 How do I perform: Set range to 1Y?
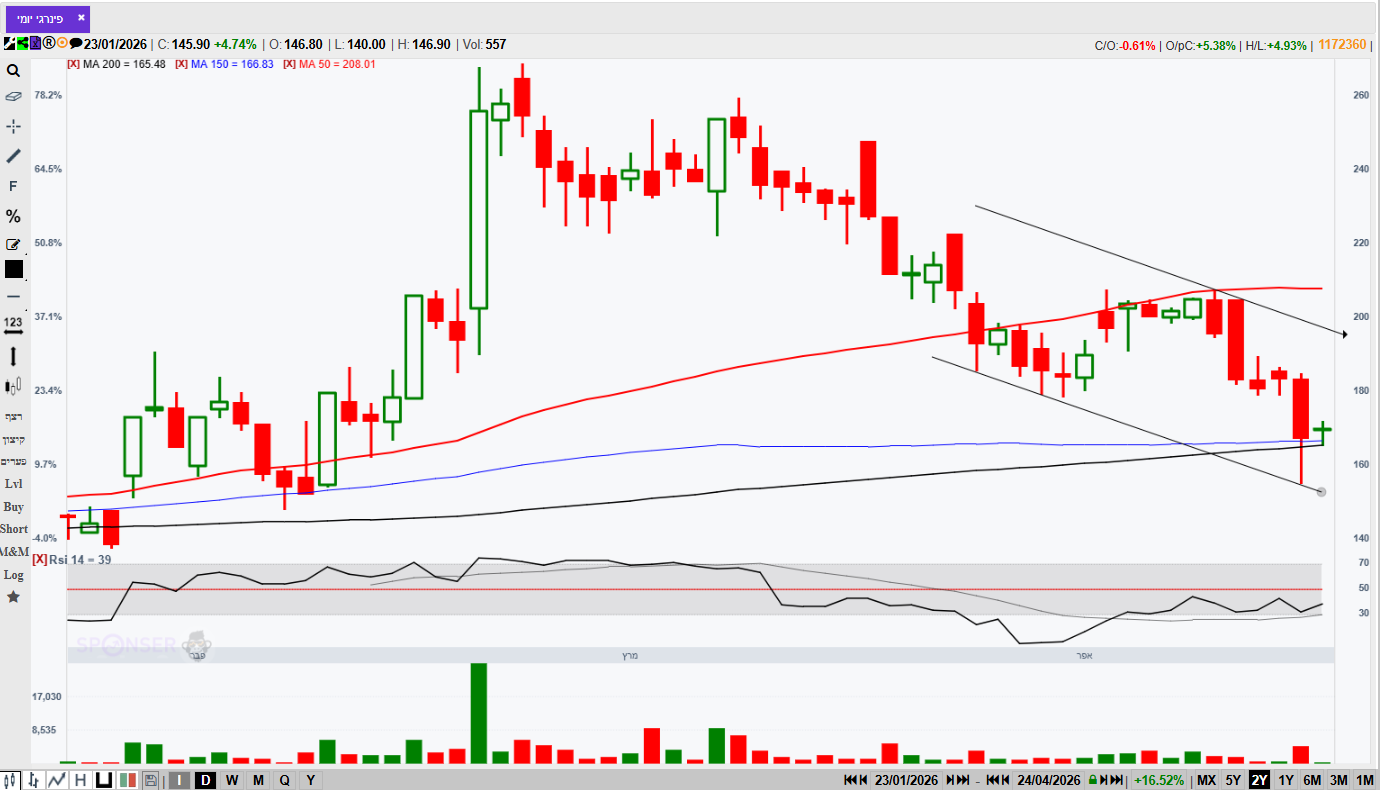1286,780
